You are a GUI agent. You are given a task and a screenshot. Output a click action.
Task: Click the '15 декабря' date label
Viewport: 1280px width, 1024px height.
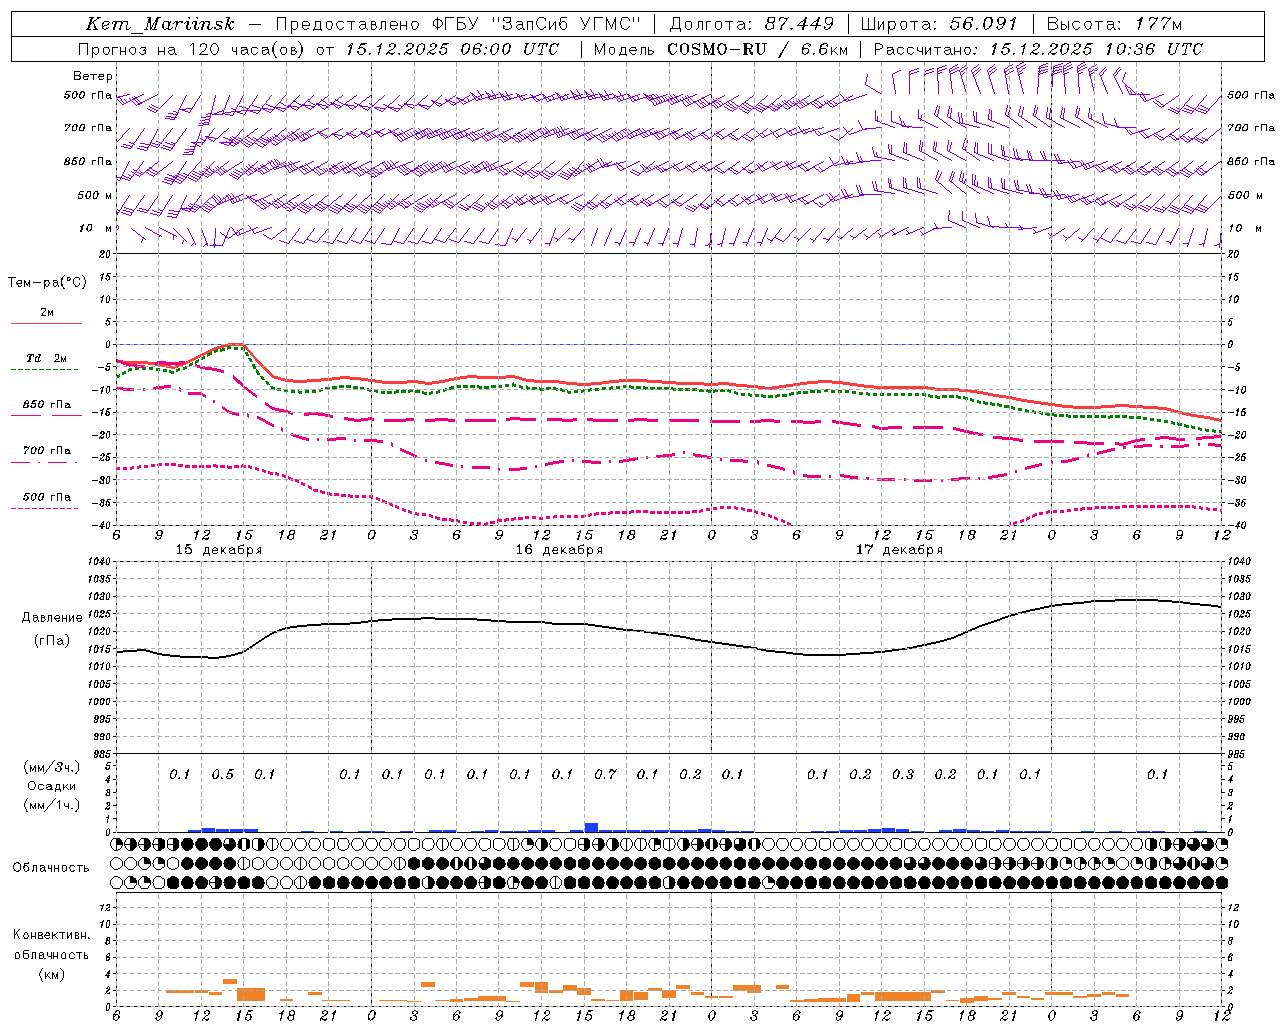pyautogui.click(x=219, y=550)
